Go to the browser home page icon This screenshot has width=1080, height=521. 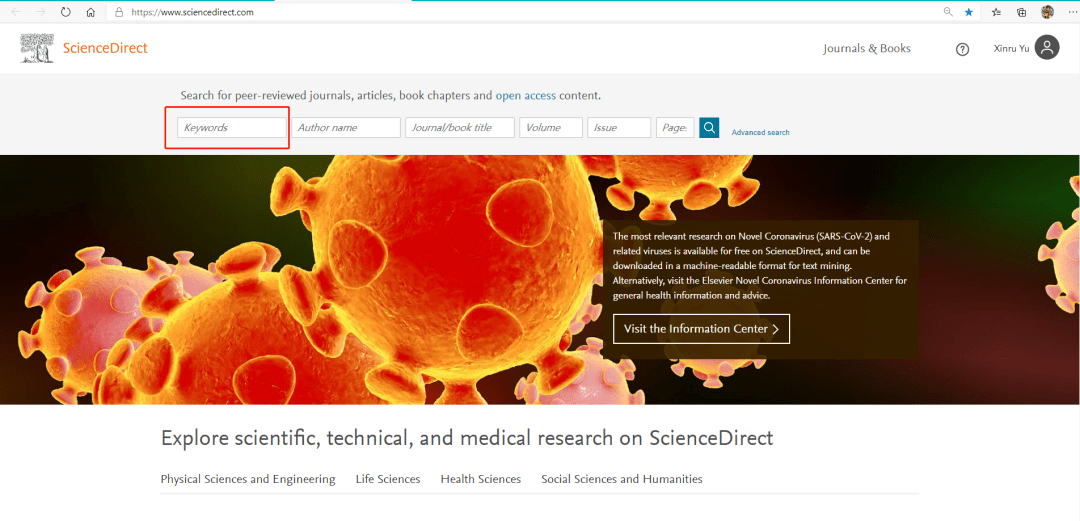[91, 12]
